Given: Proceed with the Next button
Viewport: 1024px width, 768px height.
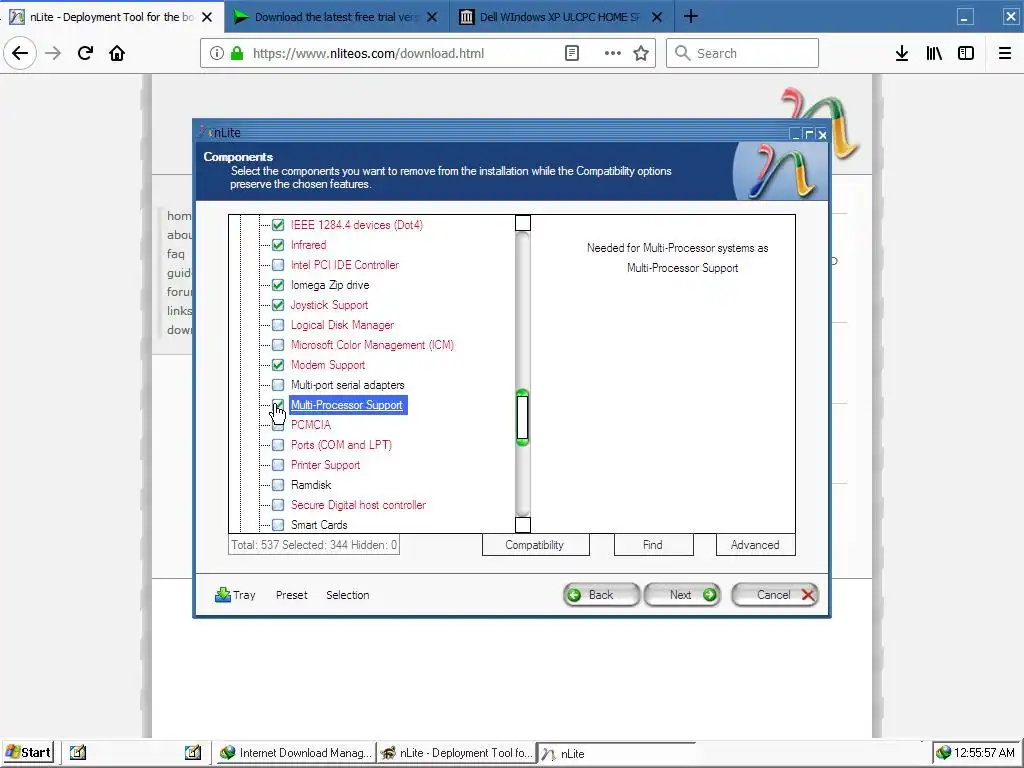Looking at the screenshot, I should 682,595.
